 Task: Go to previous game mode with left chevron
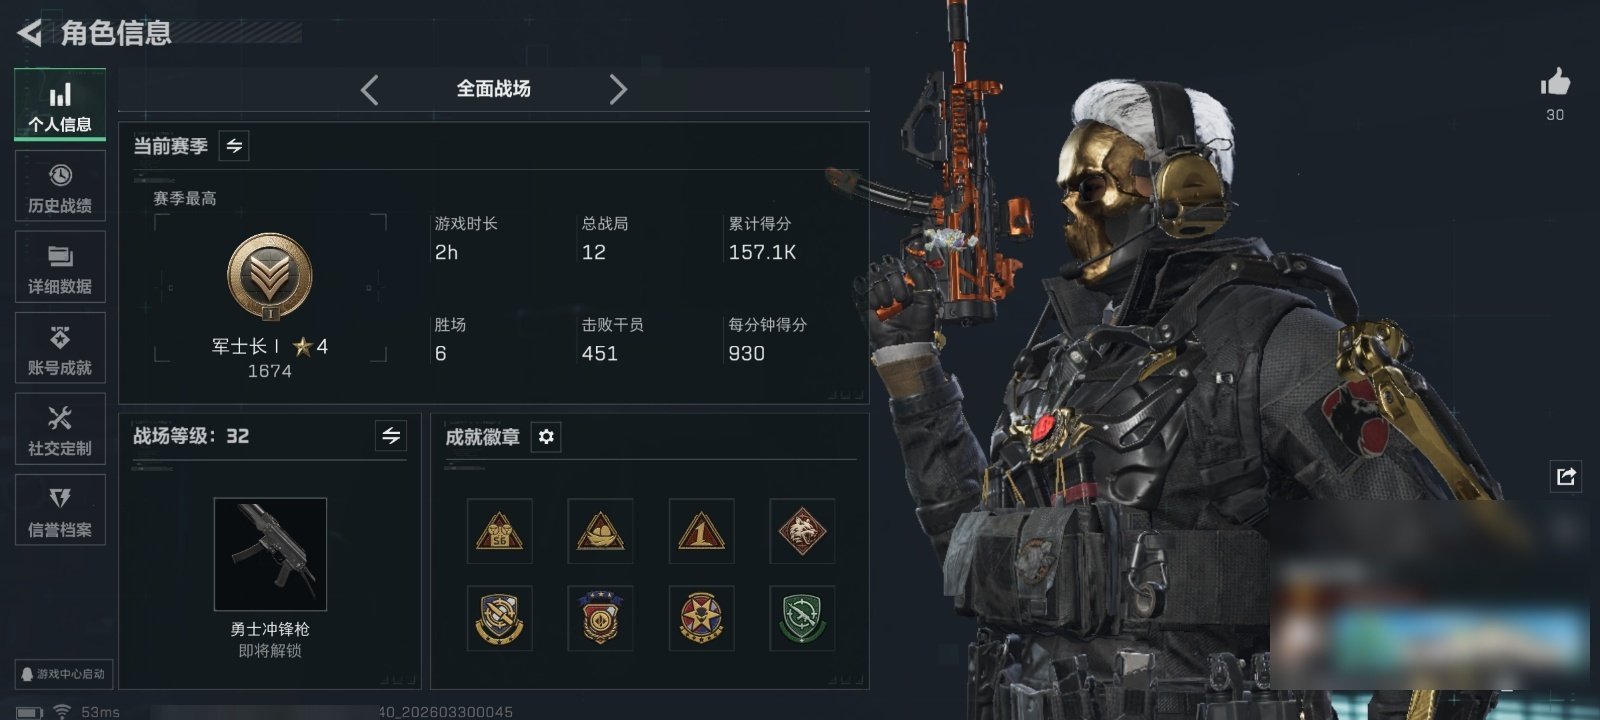[369, 90]
